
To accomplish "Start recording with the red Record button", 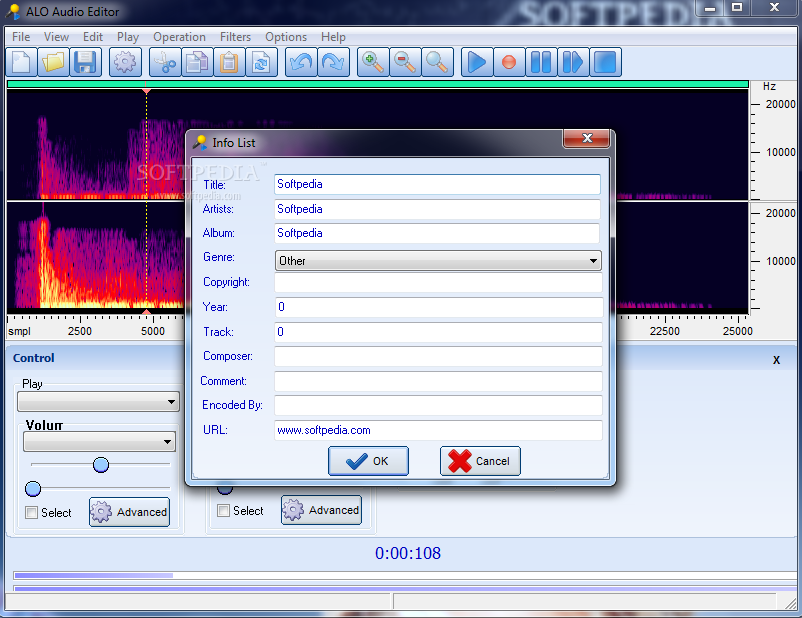I will [x=509, y=62].
